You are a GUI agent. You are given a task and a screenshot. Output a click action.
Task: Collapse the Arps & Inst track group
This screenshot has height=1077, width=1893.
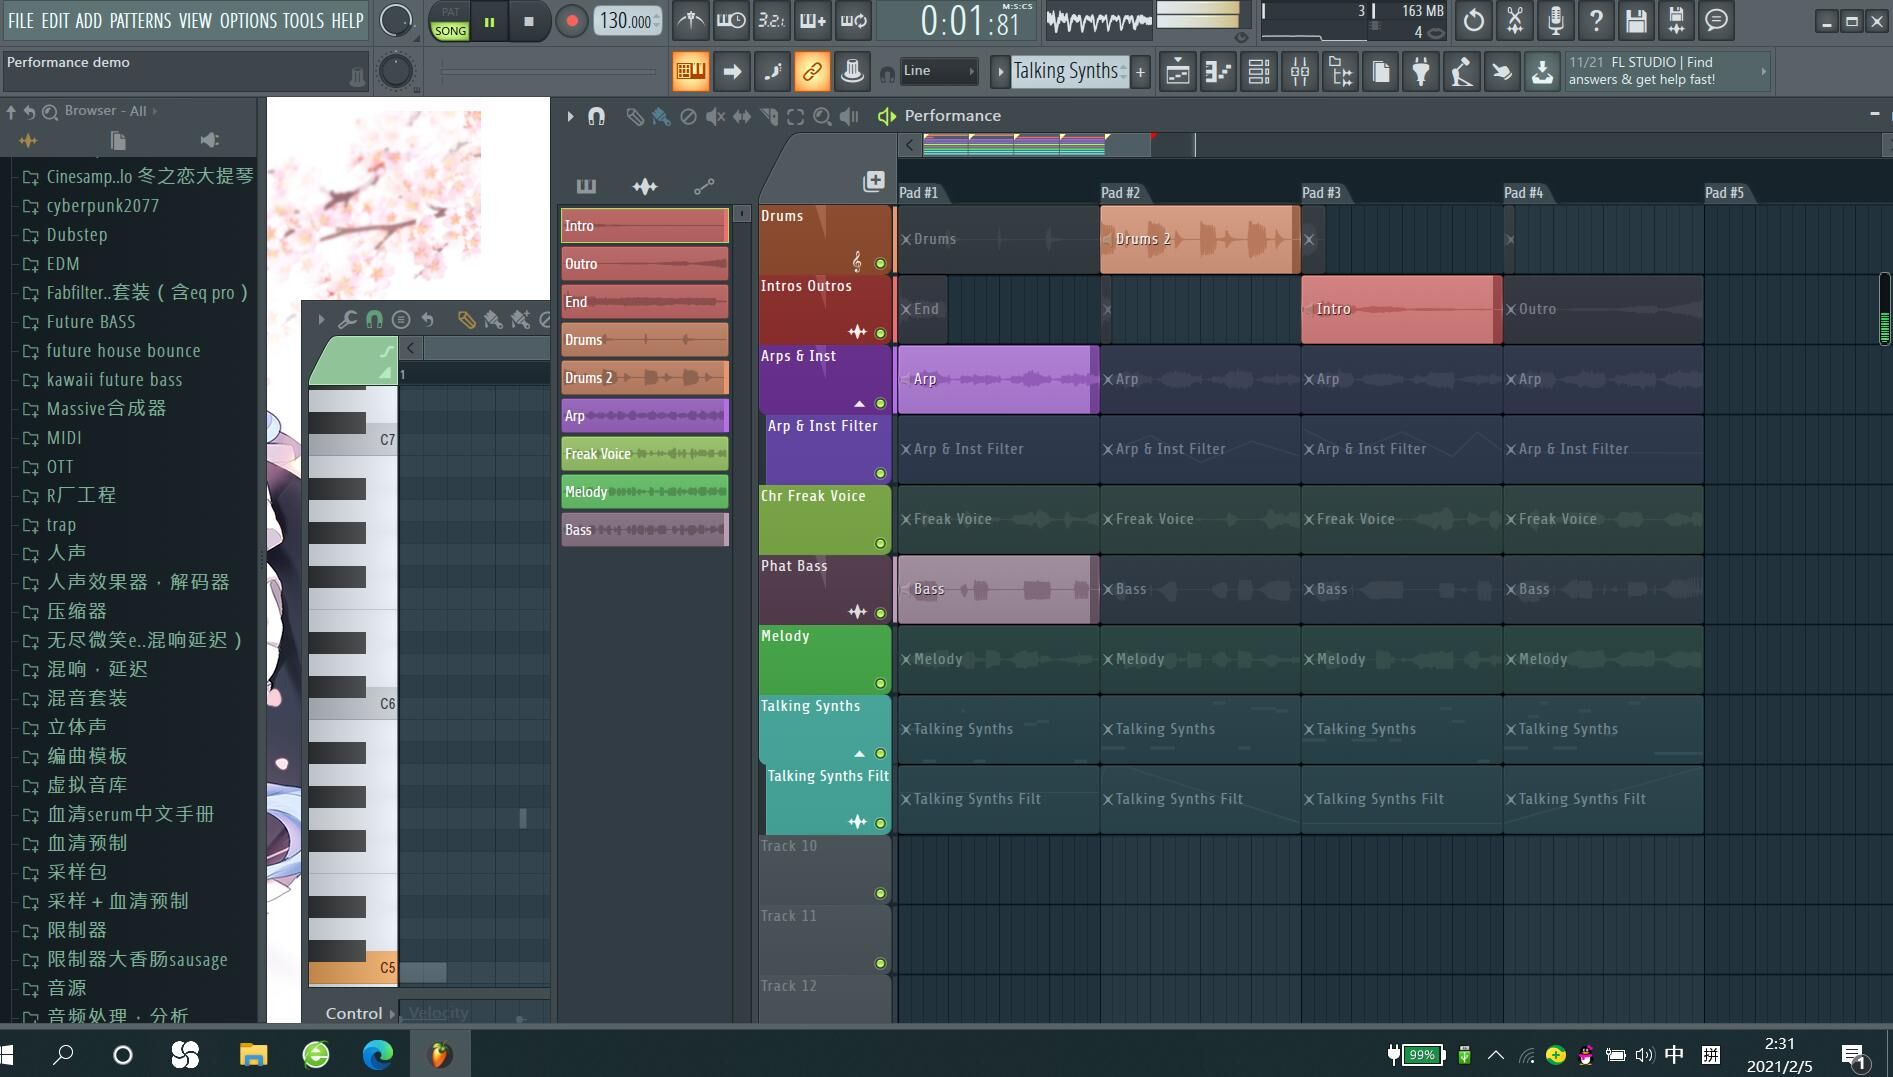859,404
